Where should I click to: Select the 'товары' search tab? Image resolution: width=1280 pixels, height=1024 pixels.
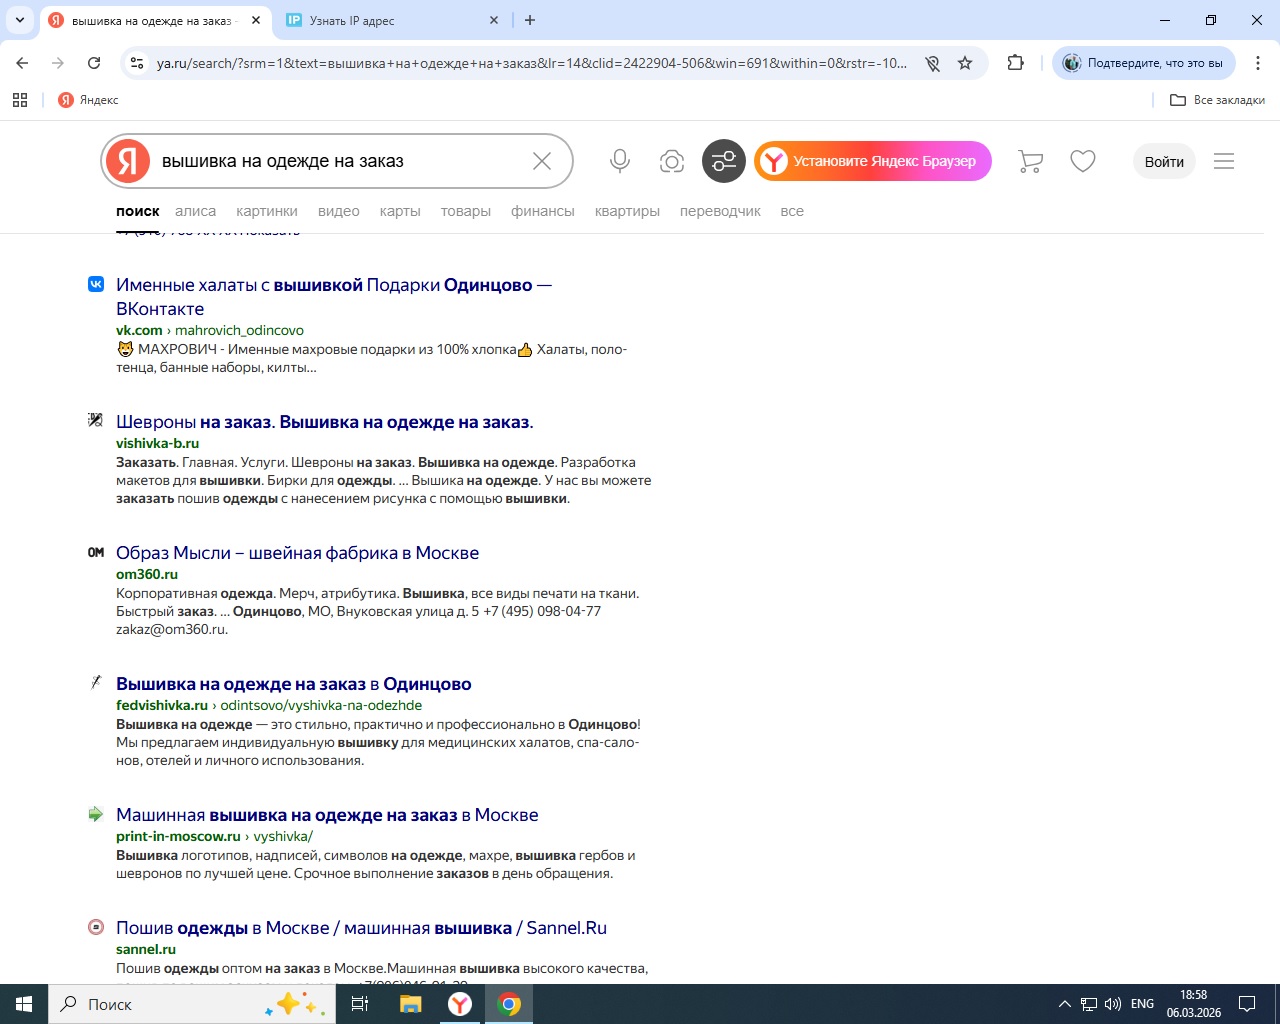(x=466, y=211)
